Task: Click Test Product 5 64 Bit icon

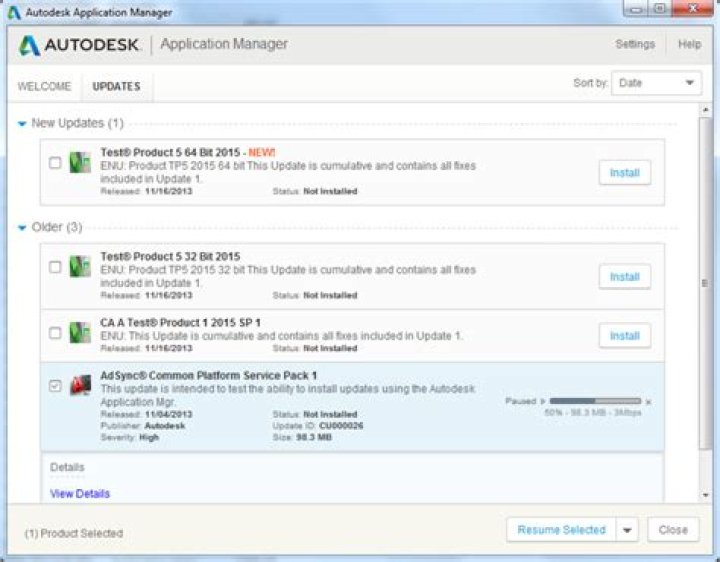Action: [x=80, y=163]
